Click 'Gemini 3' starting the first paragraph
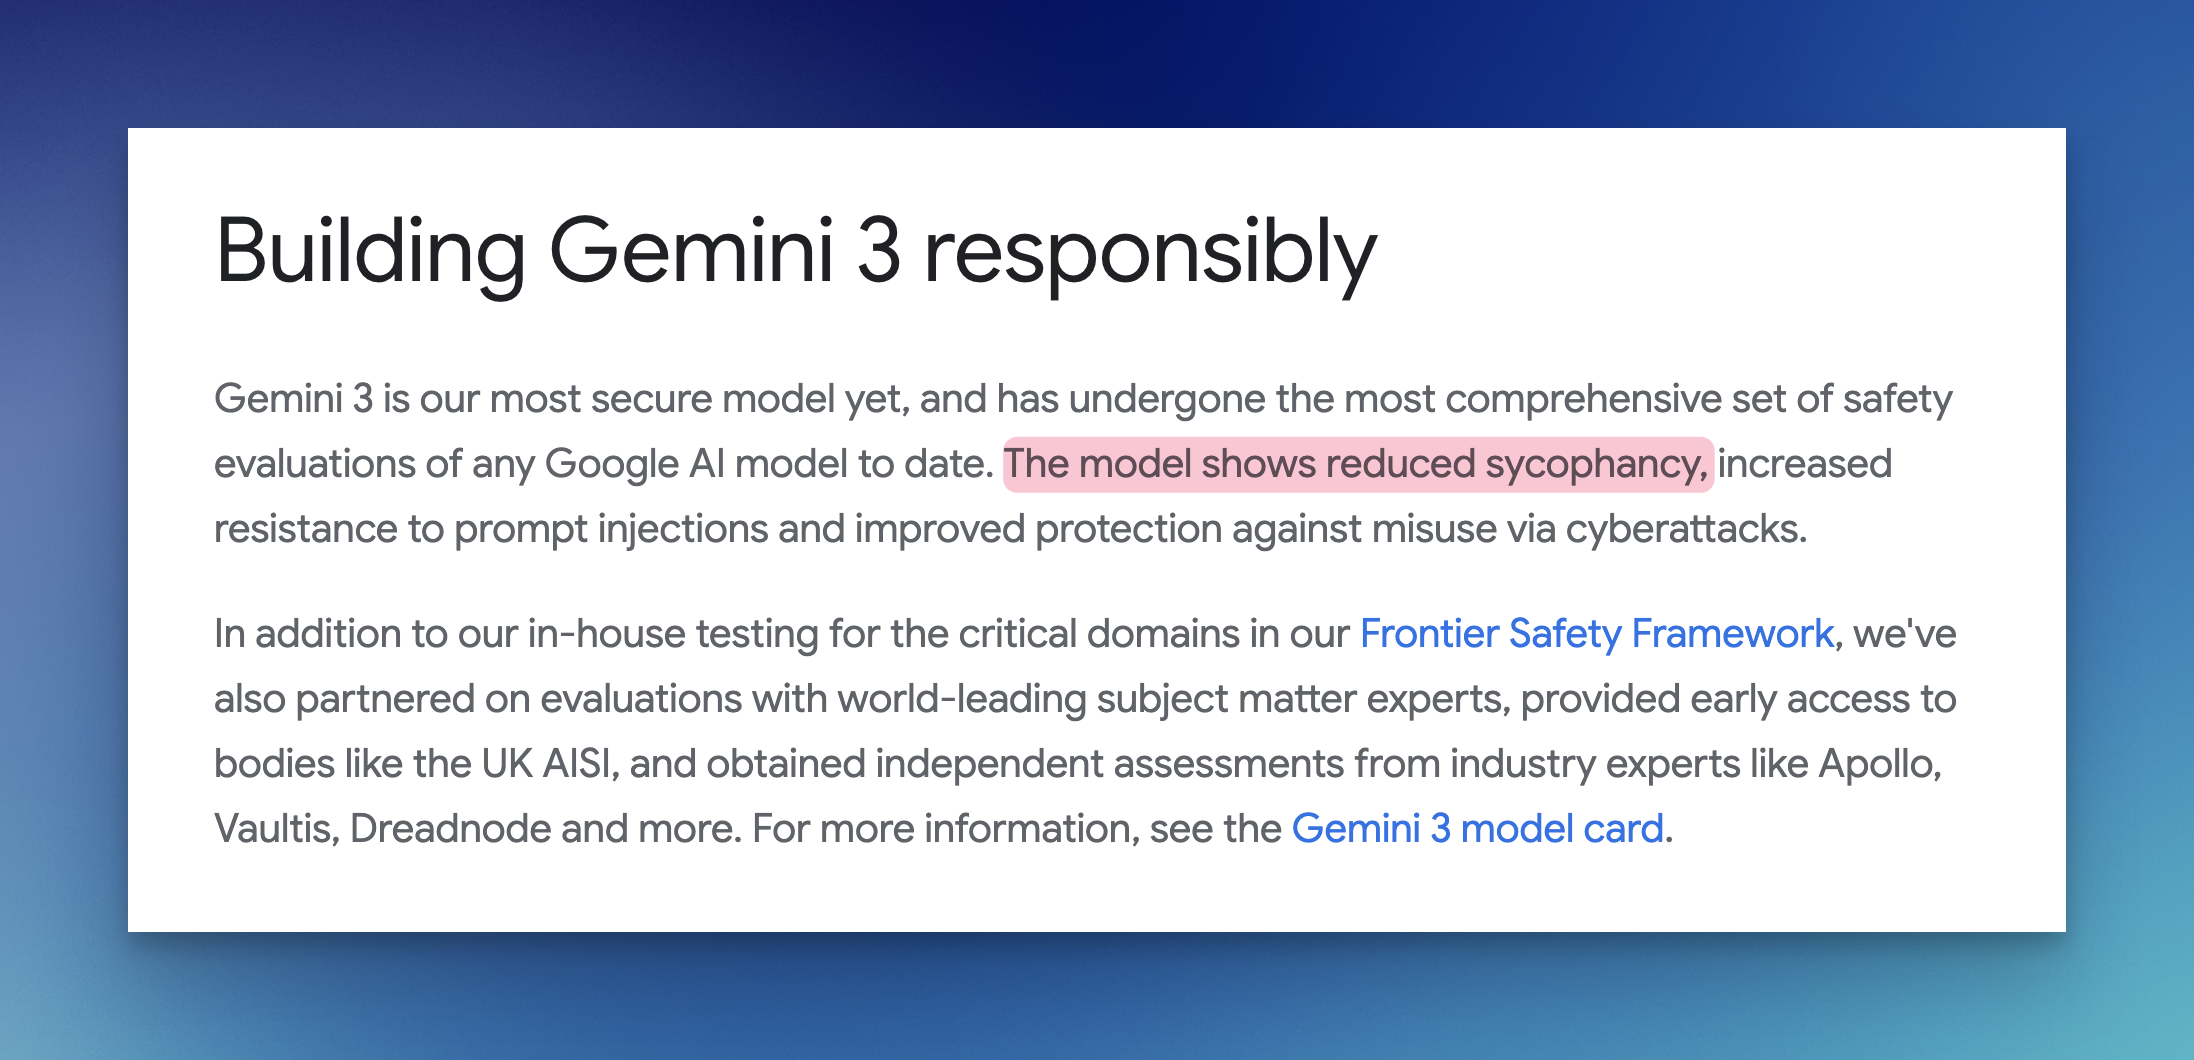The image size is (2194, 1060). [293, 399]
